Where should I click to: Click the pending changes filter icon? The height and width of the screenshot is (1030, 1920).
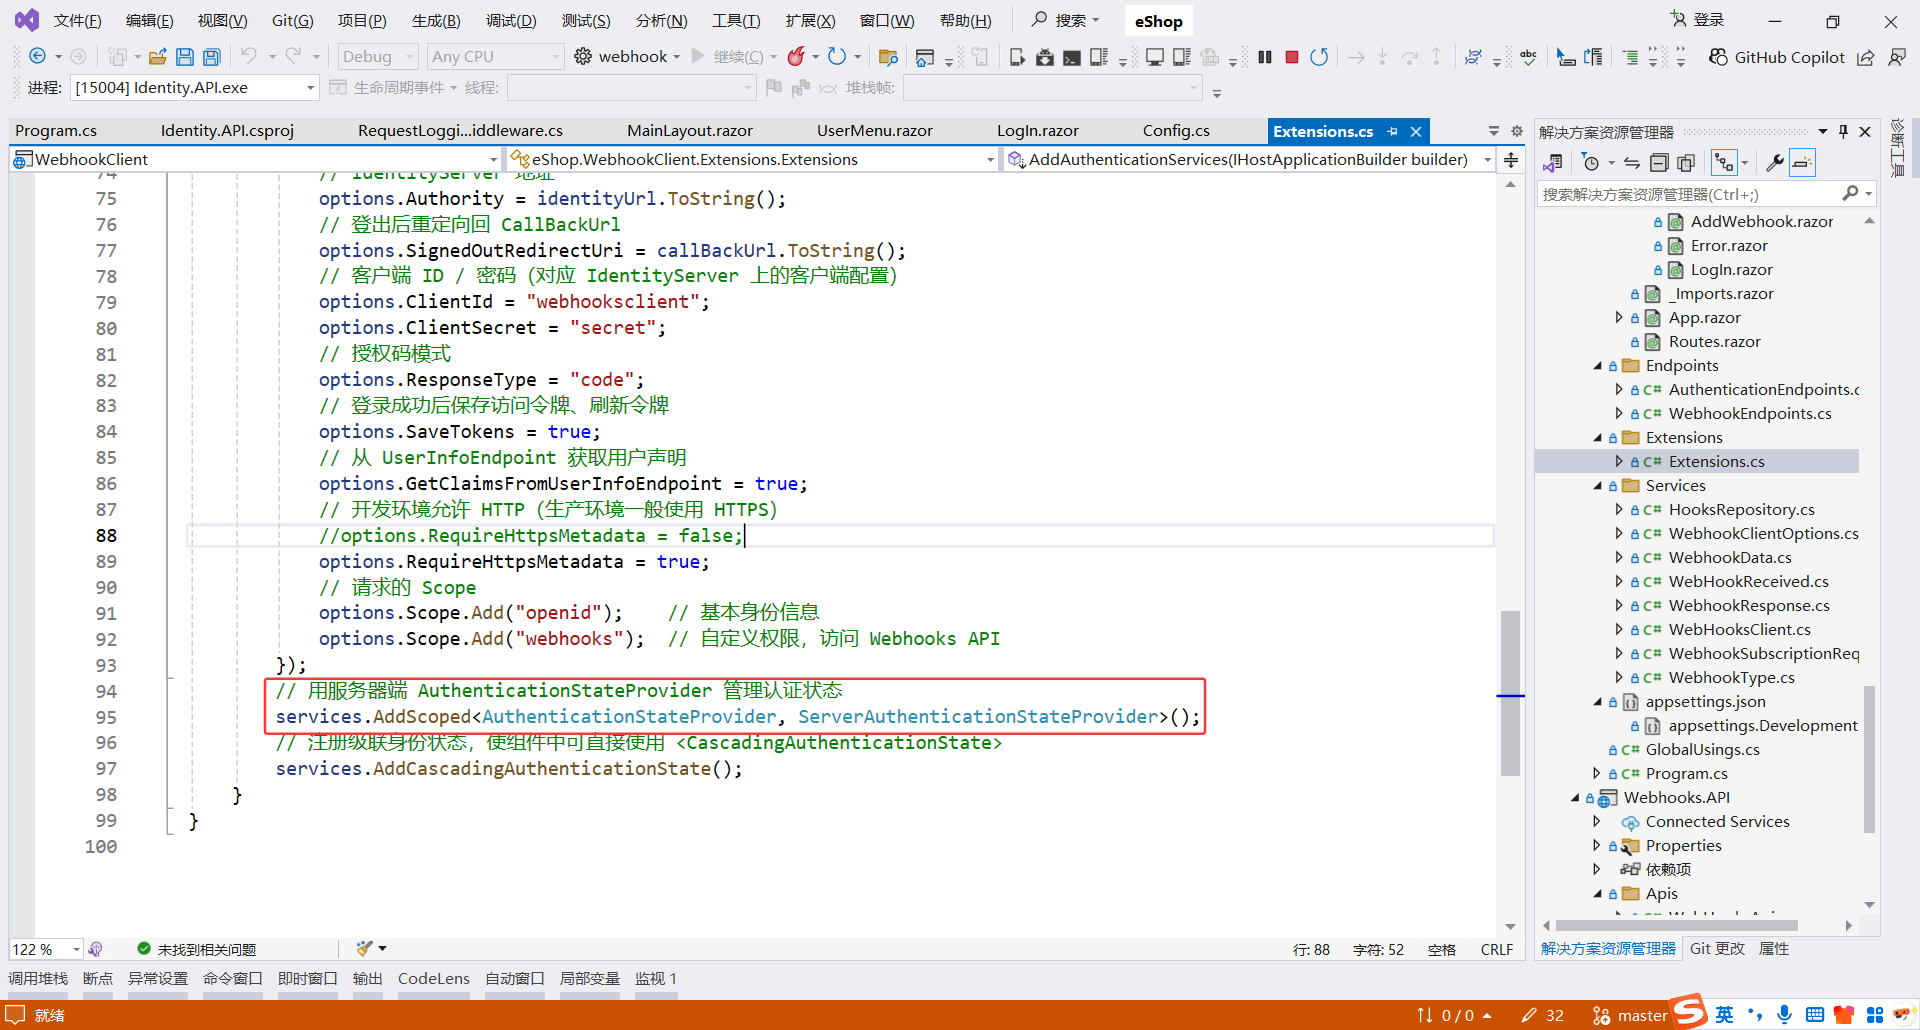(x=1591, y=162)
